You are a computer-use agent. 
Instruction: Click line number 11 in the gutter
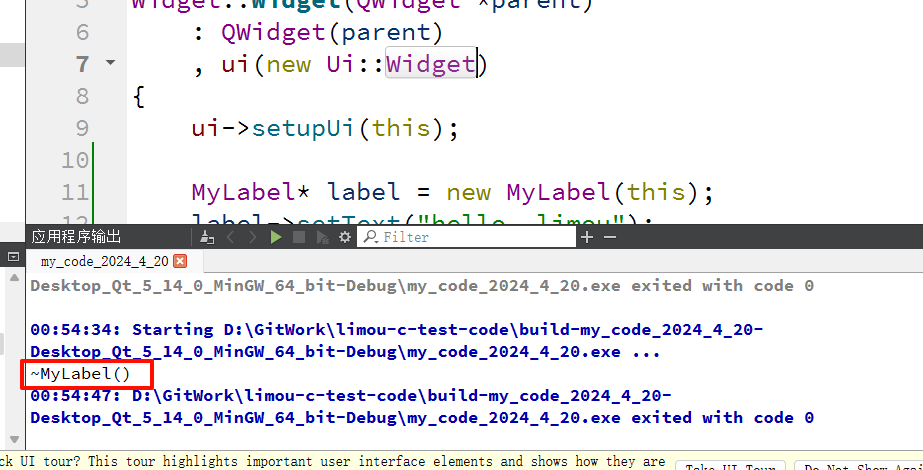(x=75, y=192)
